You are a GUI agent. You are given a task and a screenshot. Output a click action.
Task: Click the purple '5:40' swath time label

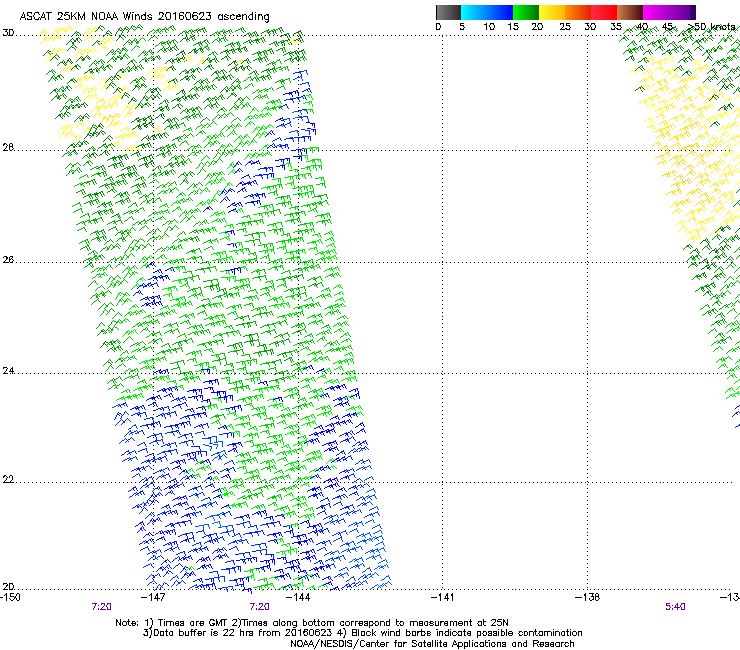click(x=675, y=607)
